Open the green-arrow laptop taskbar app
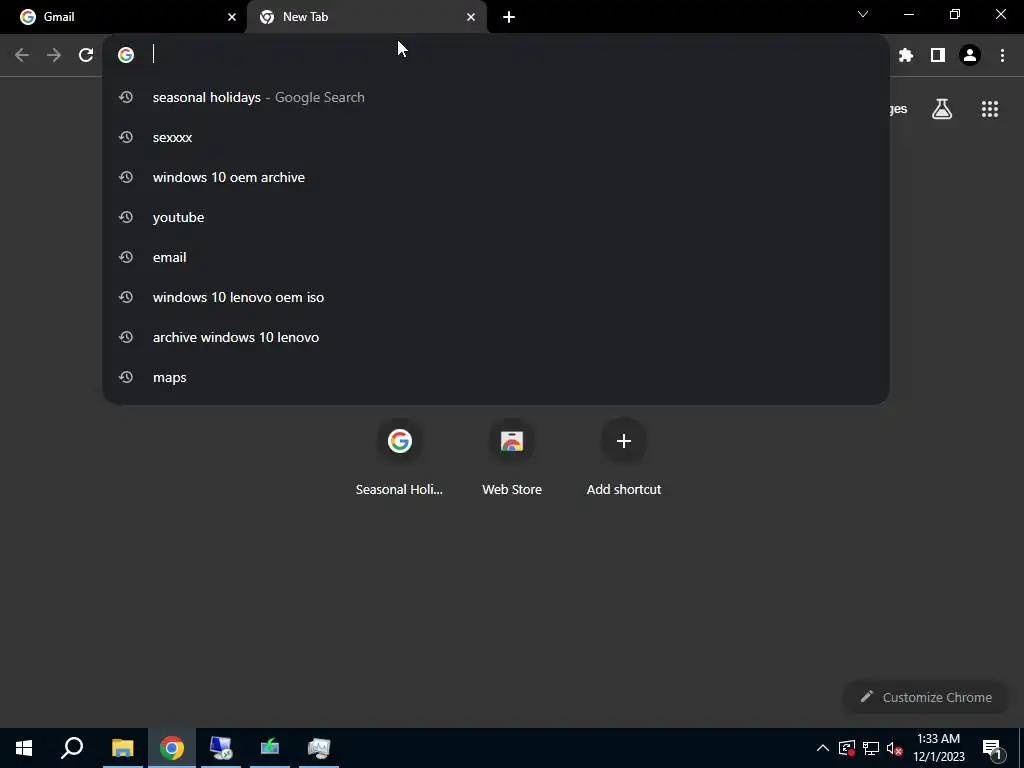The width and height of the screenshot is (1024, 768). (x=270, y=748)
